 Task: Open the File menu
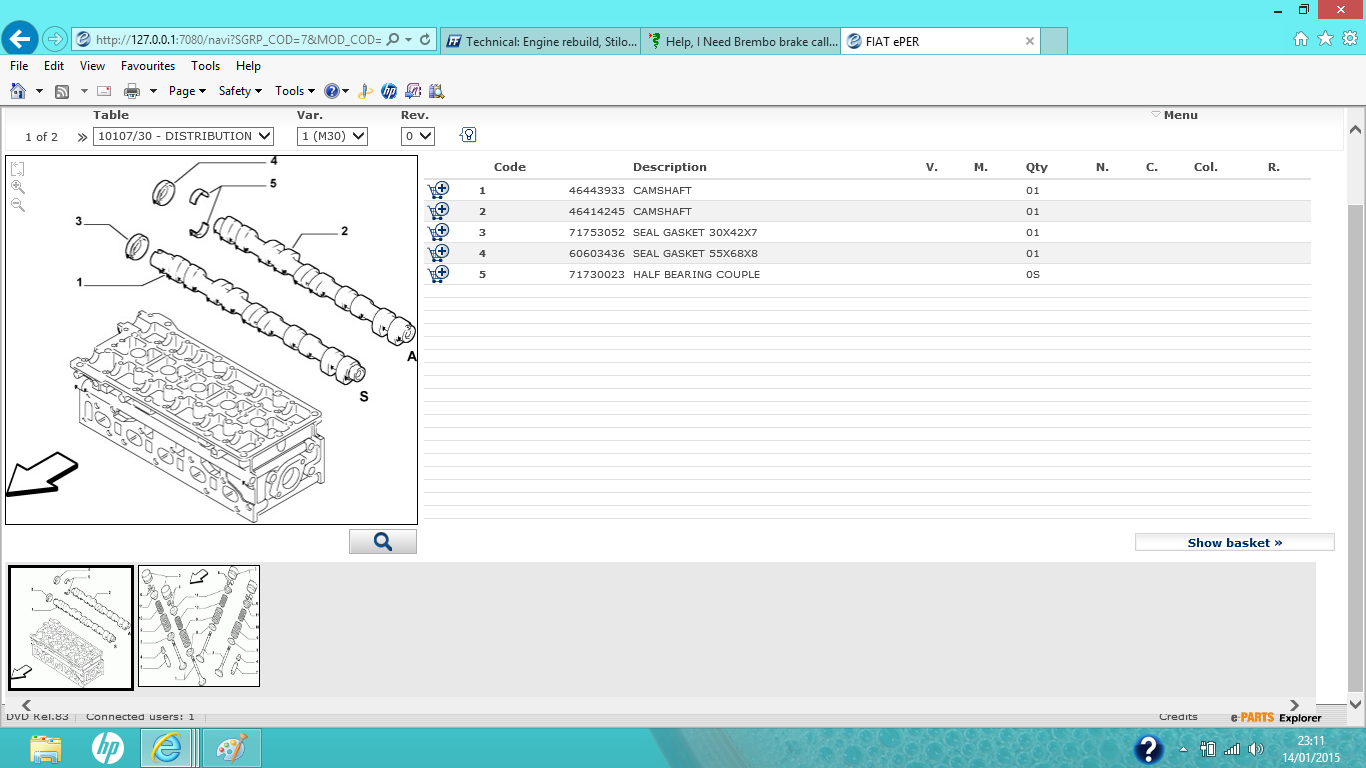[x=19, y=66]
